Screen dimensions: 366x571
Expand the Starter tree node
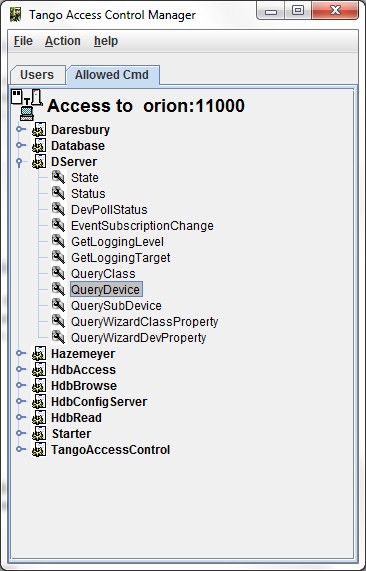click(x=21, y=433)
